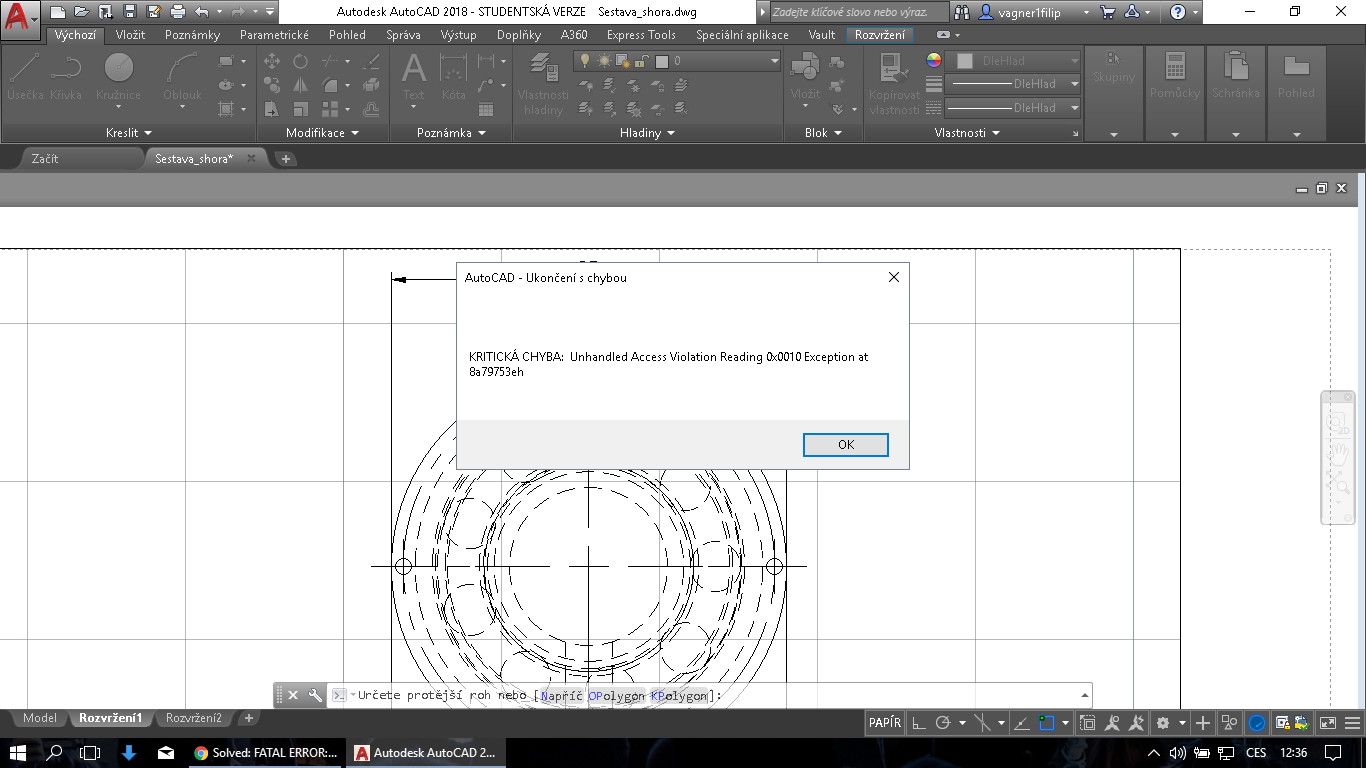
Task: Click OK in the fatal error dialog
Action: click(845, 445)
